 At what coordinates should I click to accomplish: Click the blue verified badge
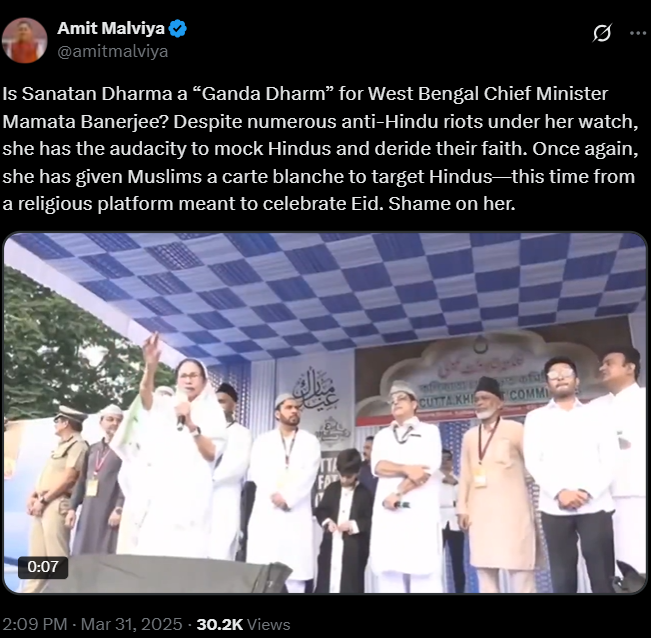tap(178, 29)
